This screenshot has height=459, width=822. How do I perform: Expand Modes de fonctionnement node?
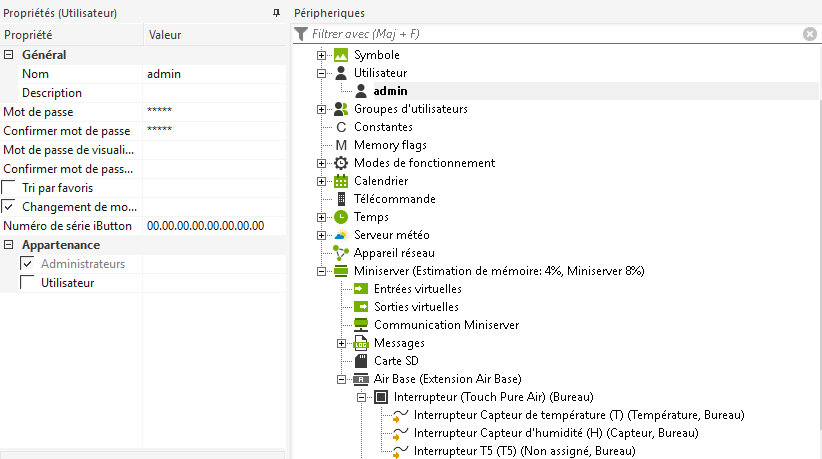click(321, 163)
